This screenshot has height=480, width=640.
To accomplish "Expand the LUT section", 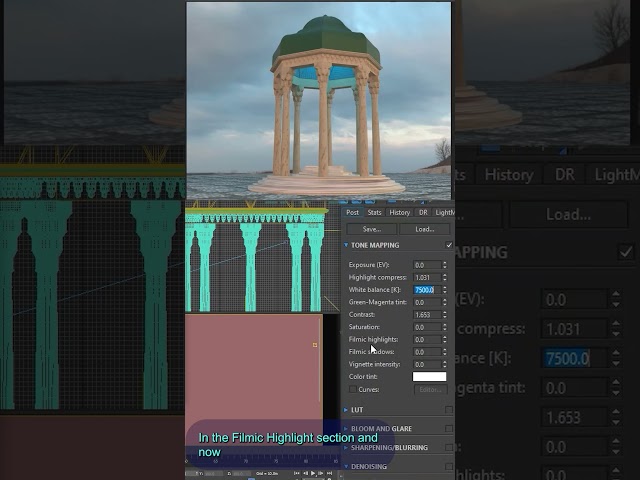I will click(346, 409).
